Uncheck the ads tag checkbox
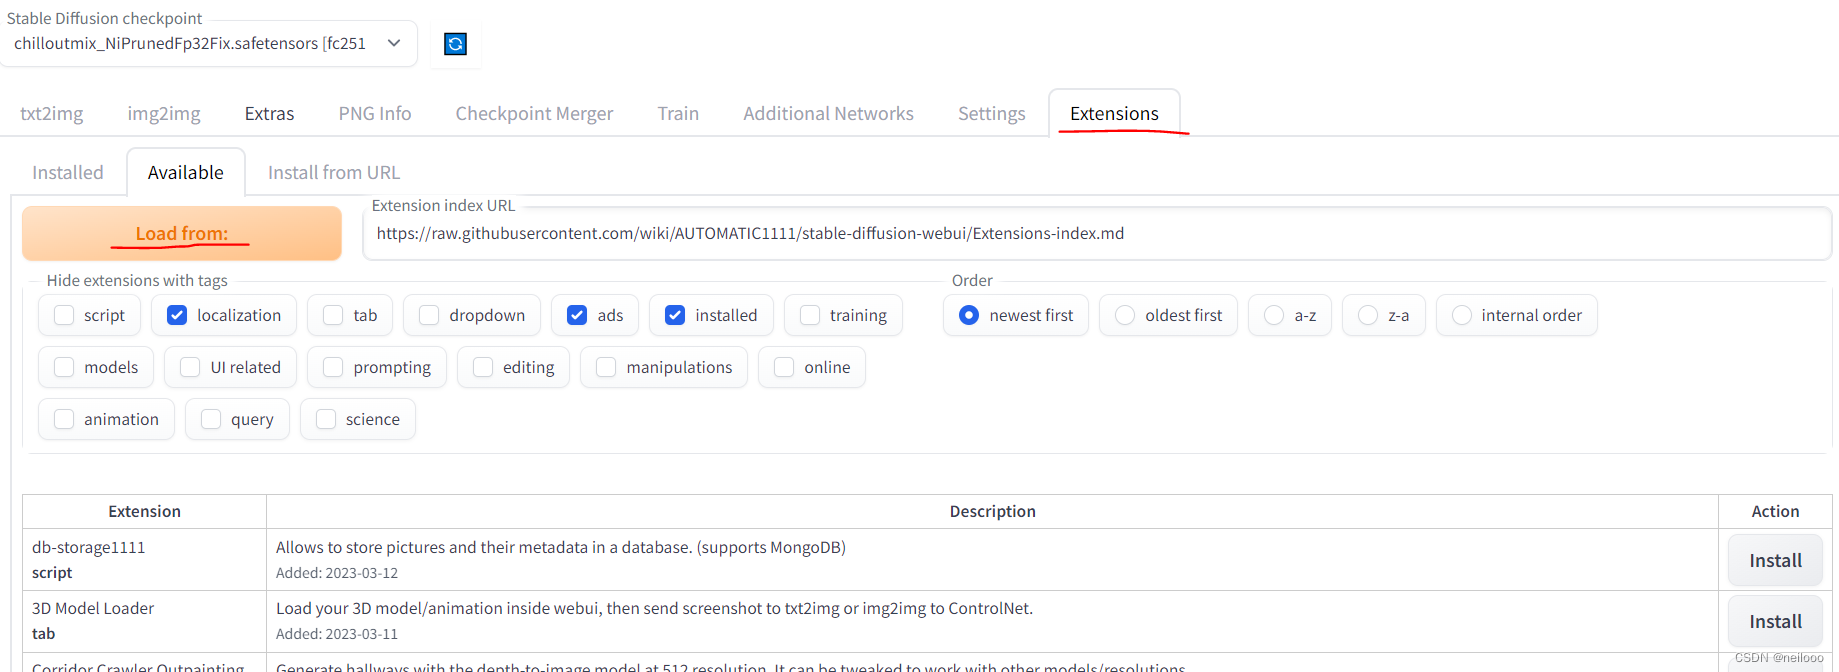This screenshot has height=672, width=1839. [x=577, y=316]
